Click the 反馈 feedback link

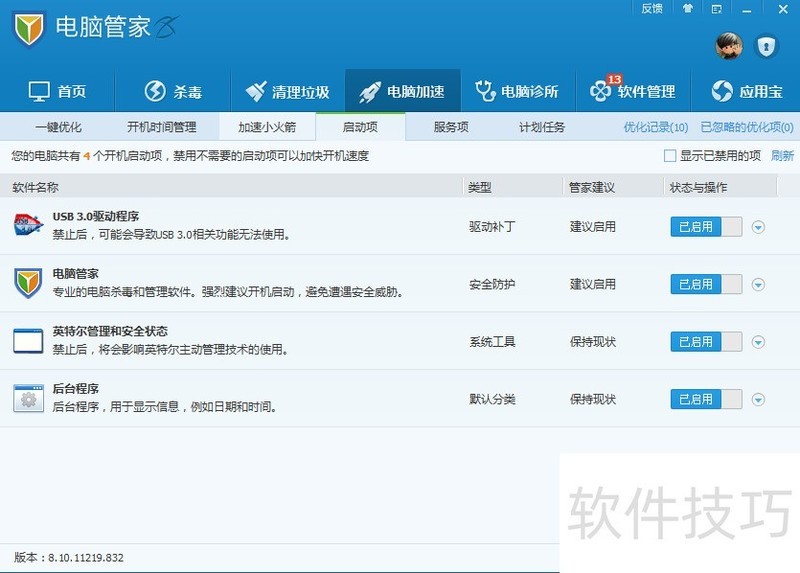652,9
